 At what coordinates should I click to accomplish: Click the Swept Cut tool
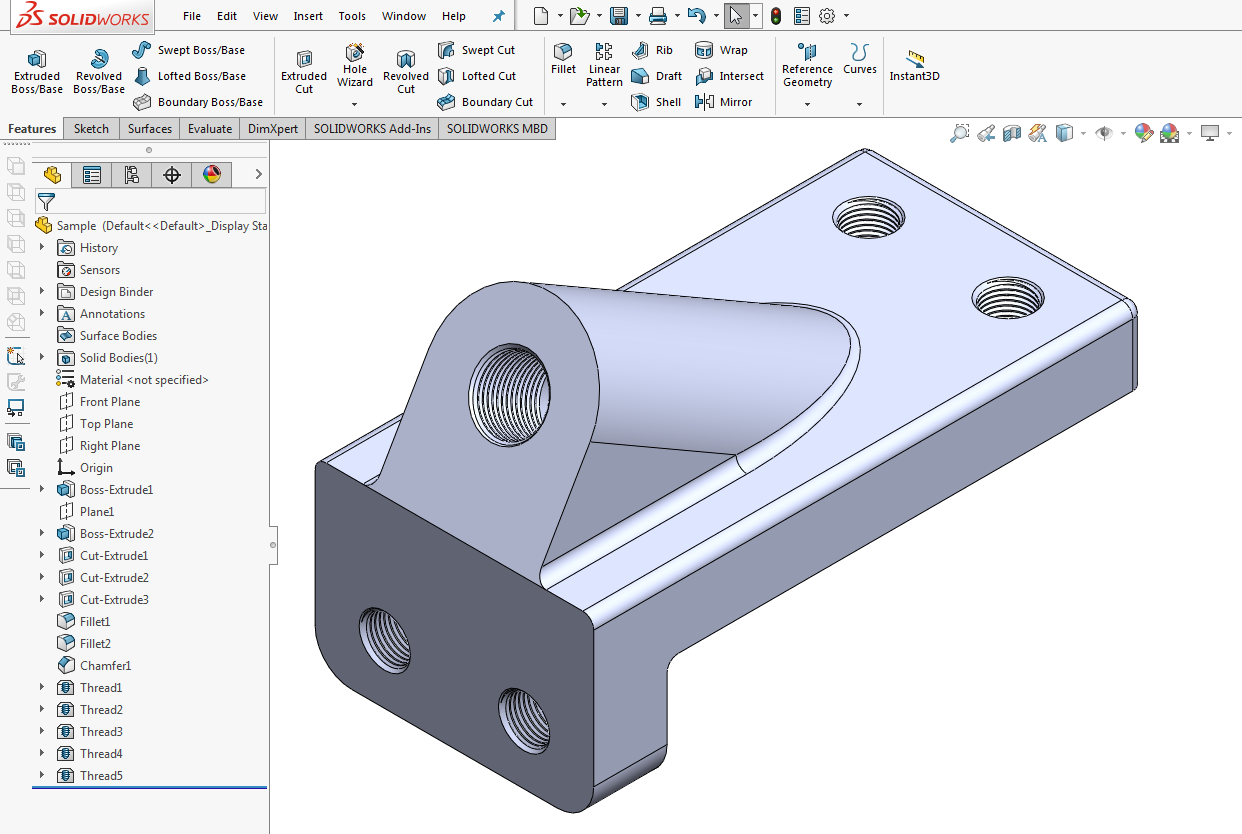pos(476,50)
